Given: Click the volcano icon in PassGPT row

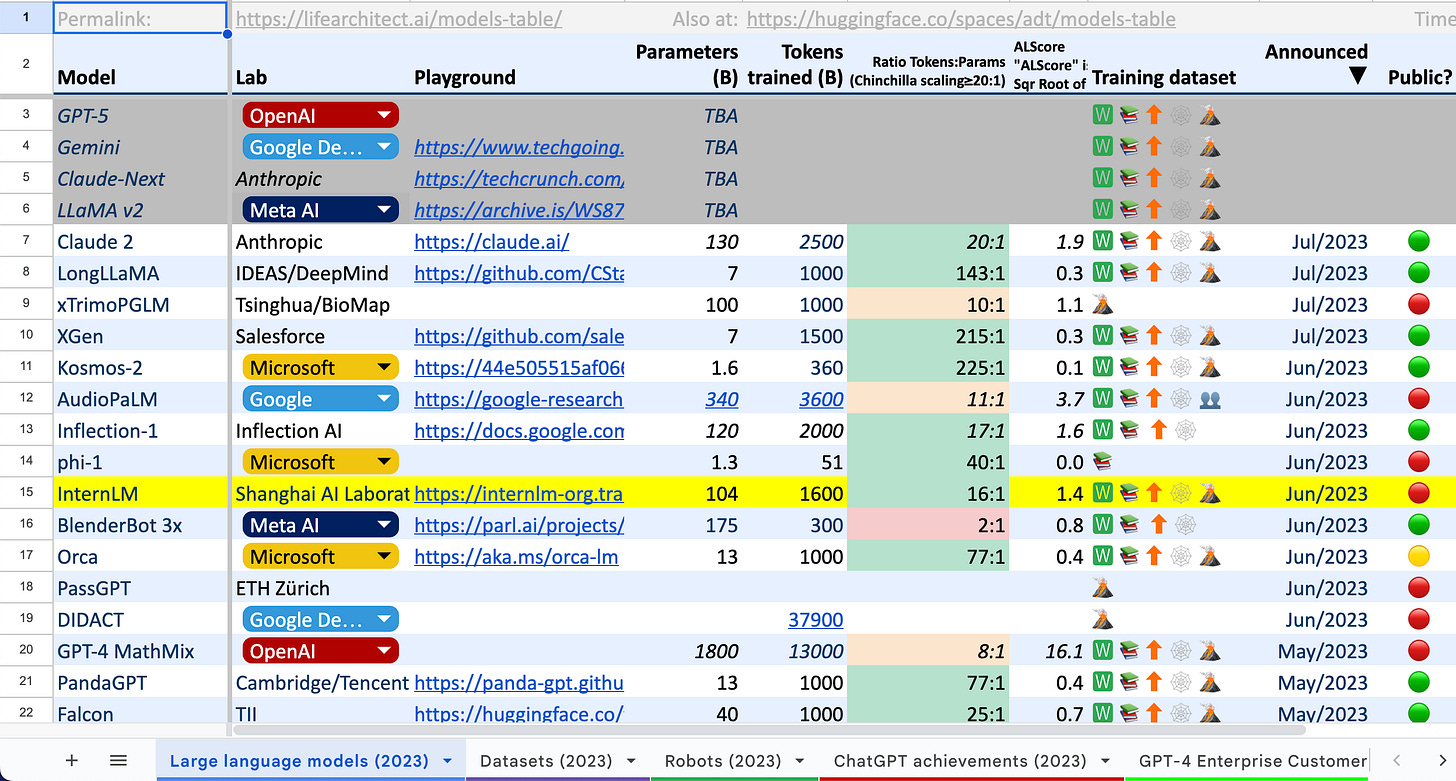Looking at the screenshot, I should click(x=1102, y=588).
